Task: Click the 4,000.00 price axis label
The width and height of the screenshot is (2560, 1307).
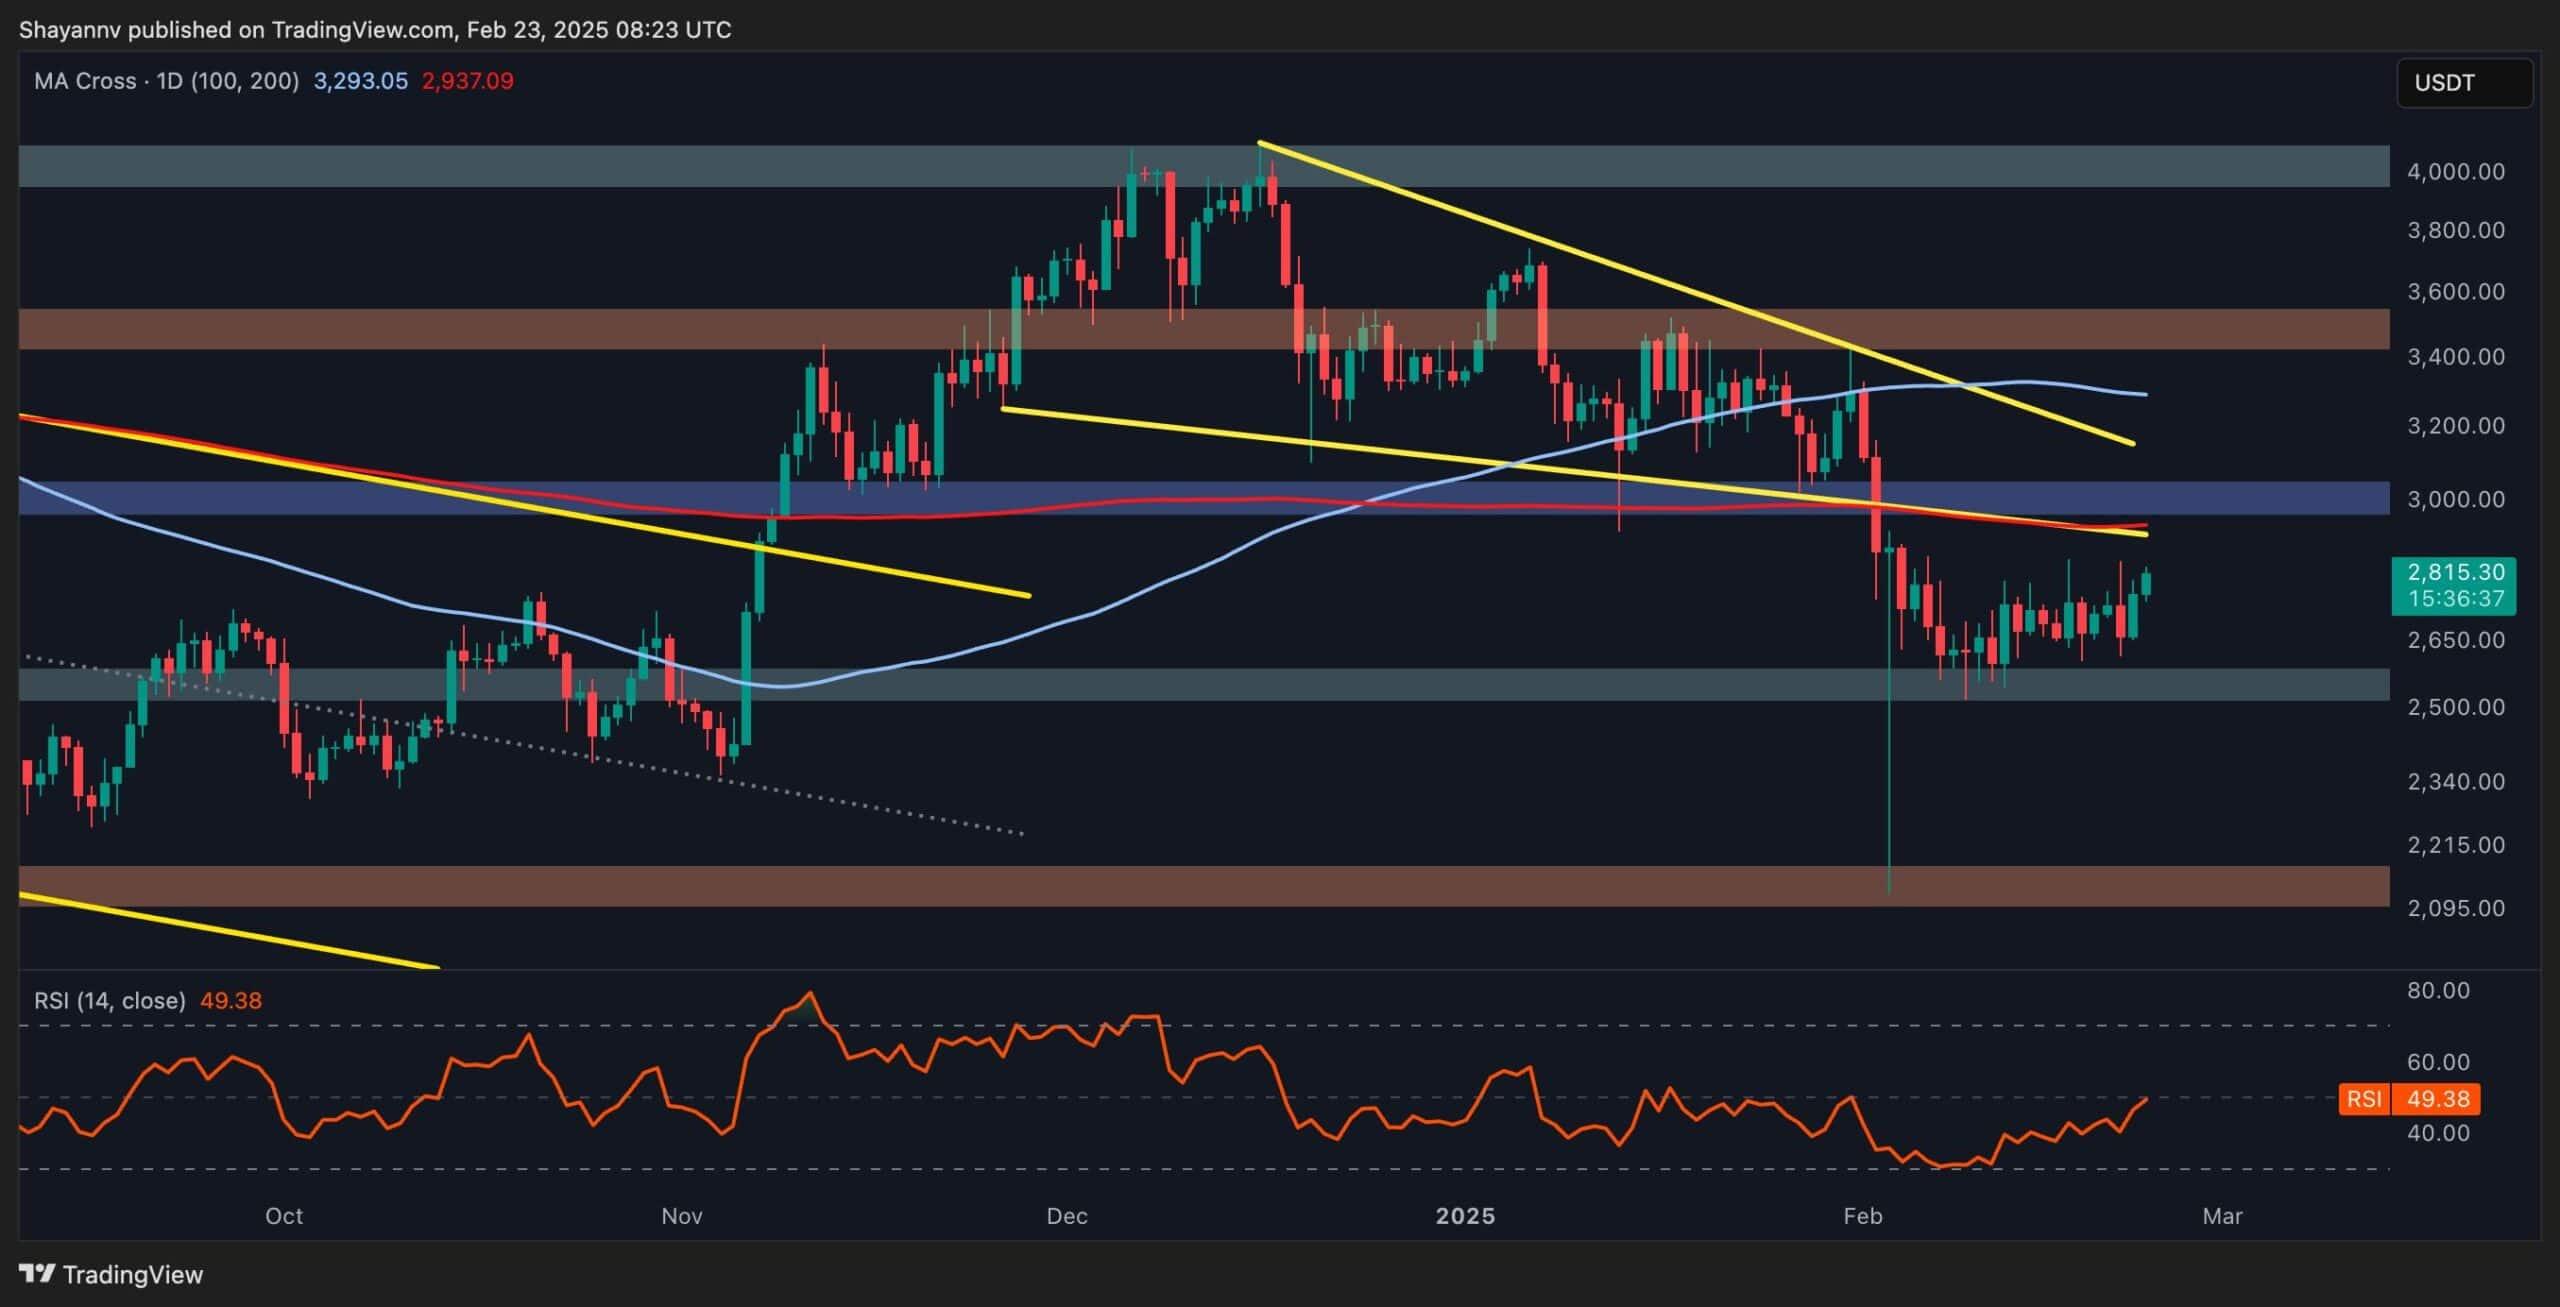Action: point(2455,172)
